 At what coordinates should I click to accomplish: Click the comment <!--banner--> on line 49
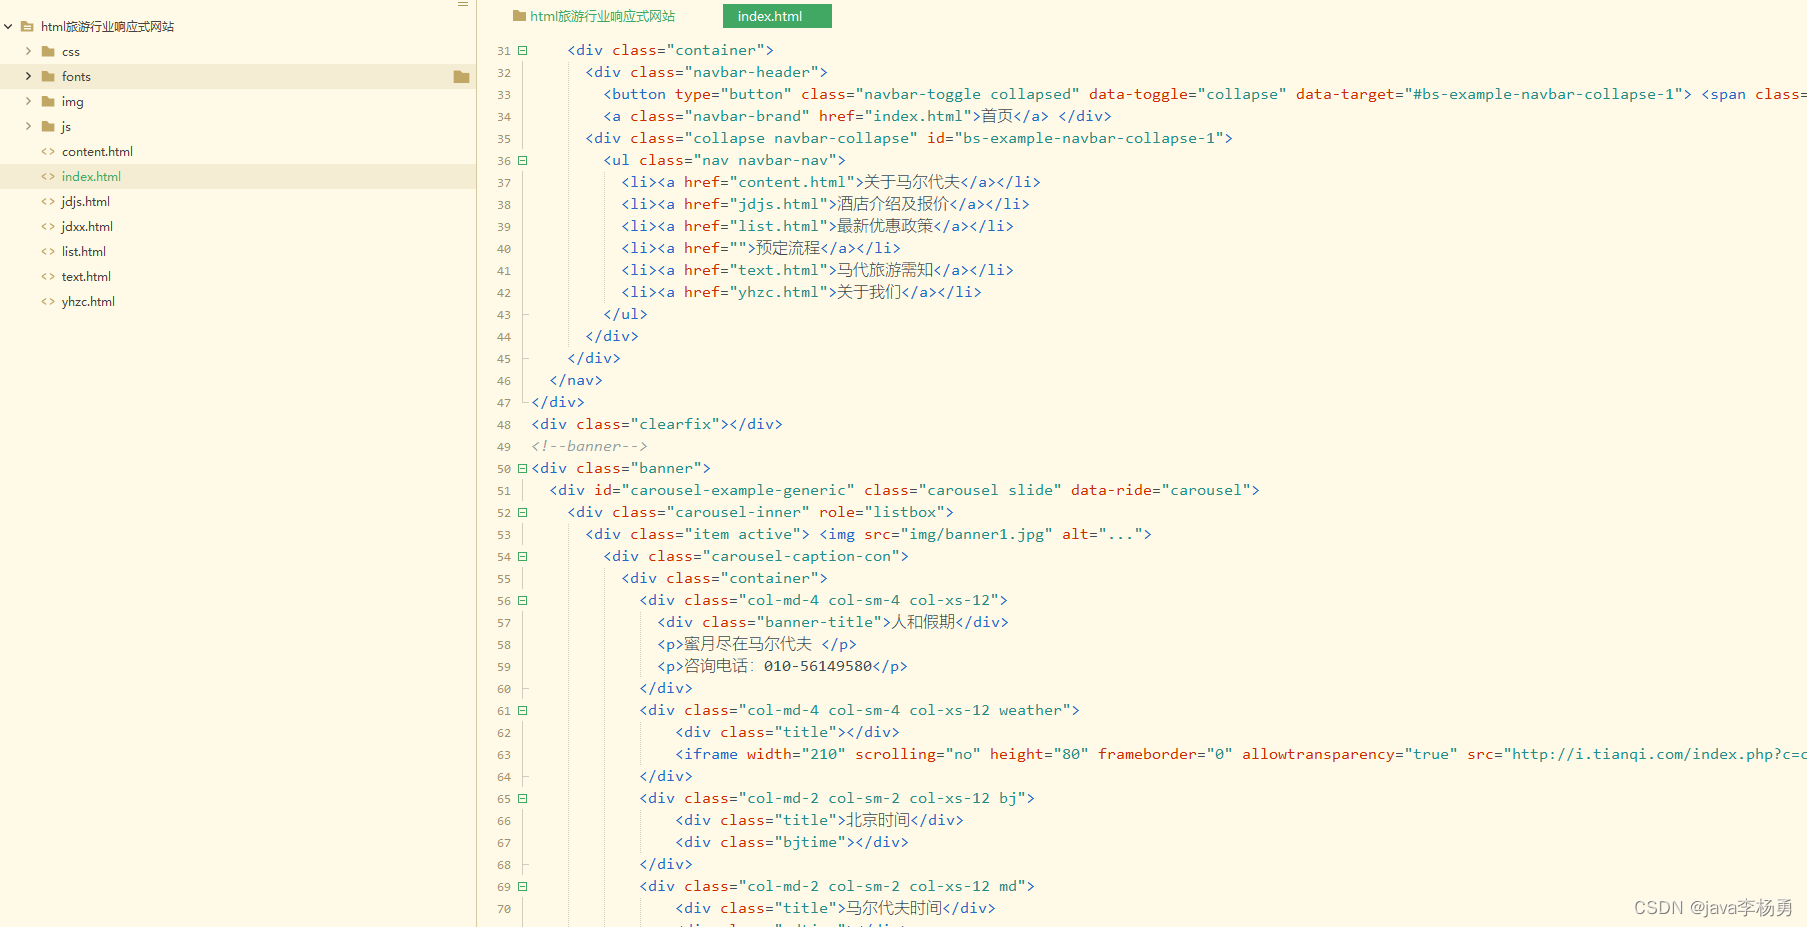point(589,446)
